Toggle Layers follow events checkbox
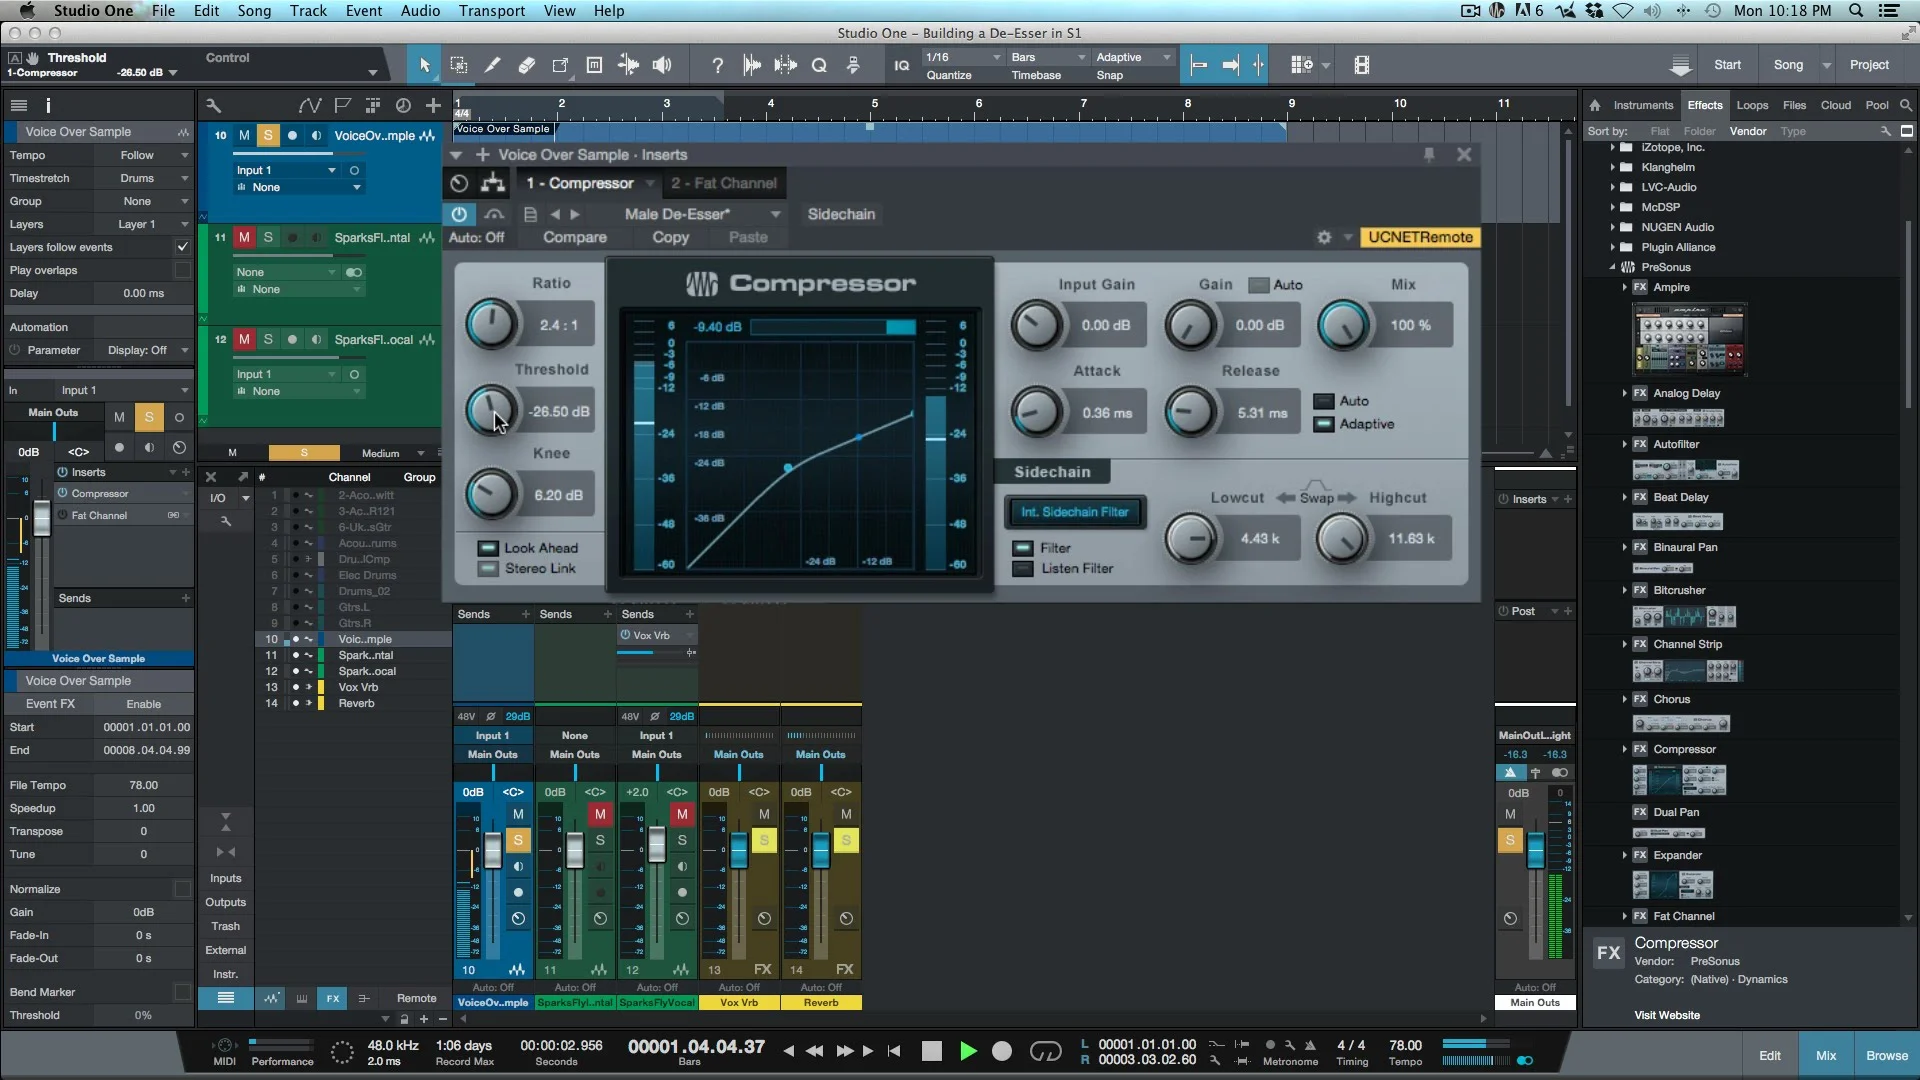The image size is (1920, 1080). 182,247
